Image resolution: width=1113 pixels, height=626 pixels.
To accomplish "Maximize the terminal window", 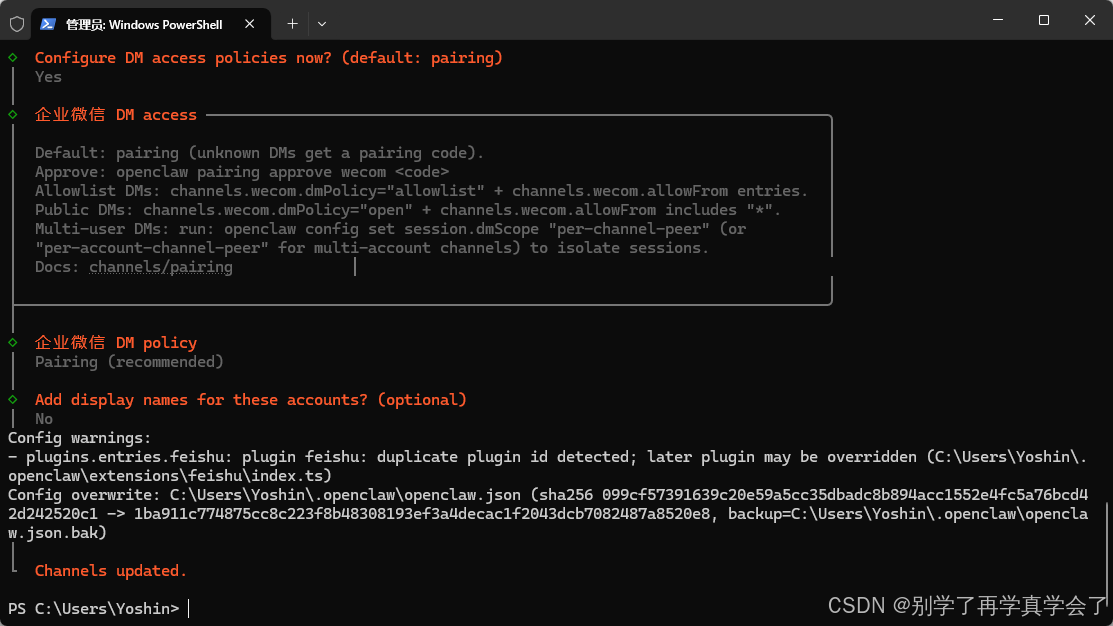I will point(1043,20).
